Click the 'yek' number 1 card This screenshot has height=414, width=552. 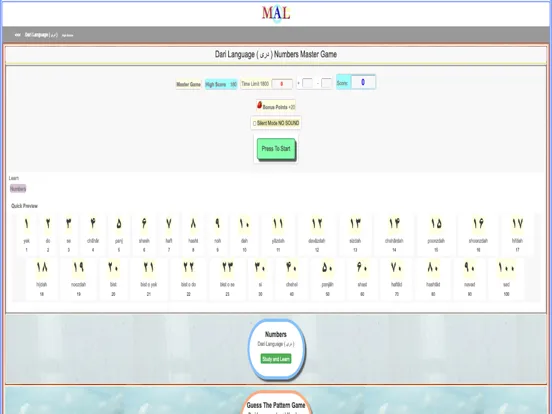pyautogui.click(x=26, y=234)
